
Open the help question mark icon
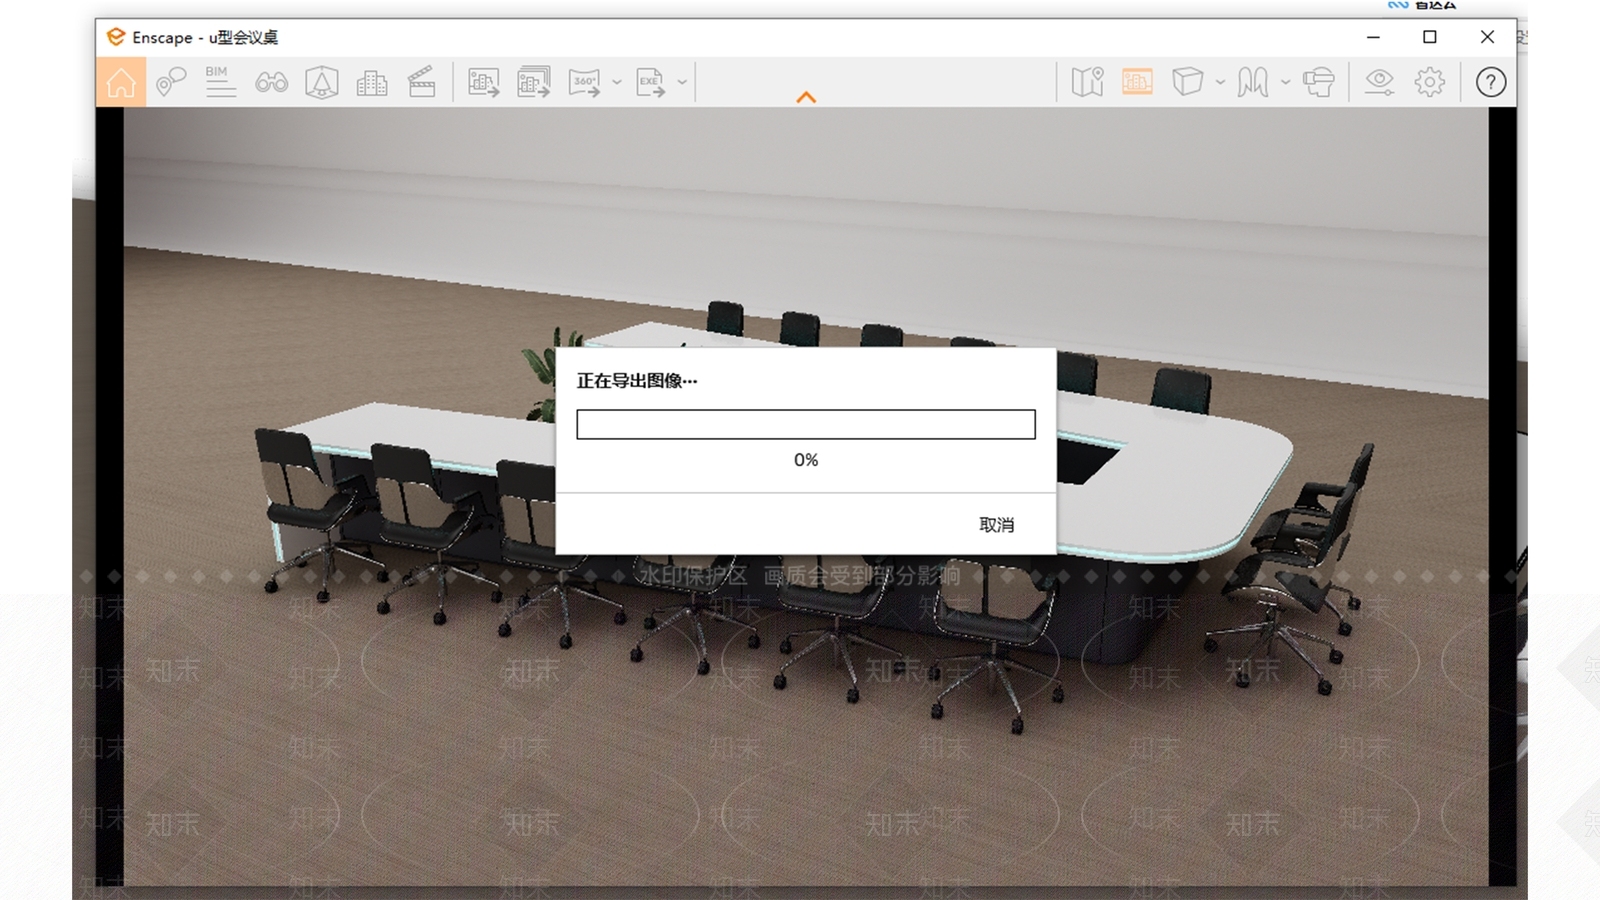[x=1491, y=82]
